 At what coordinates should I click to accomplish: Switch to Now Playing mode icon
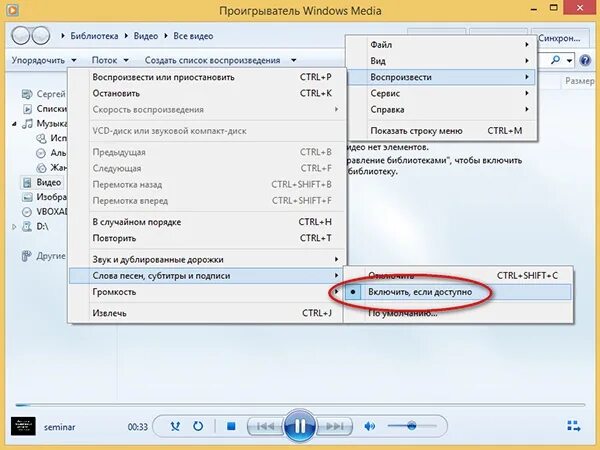[x=574, y=426]
